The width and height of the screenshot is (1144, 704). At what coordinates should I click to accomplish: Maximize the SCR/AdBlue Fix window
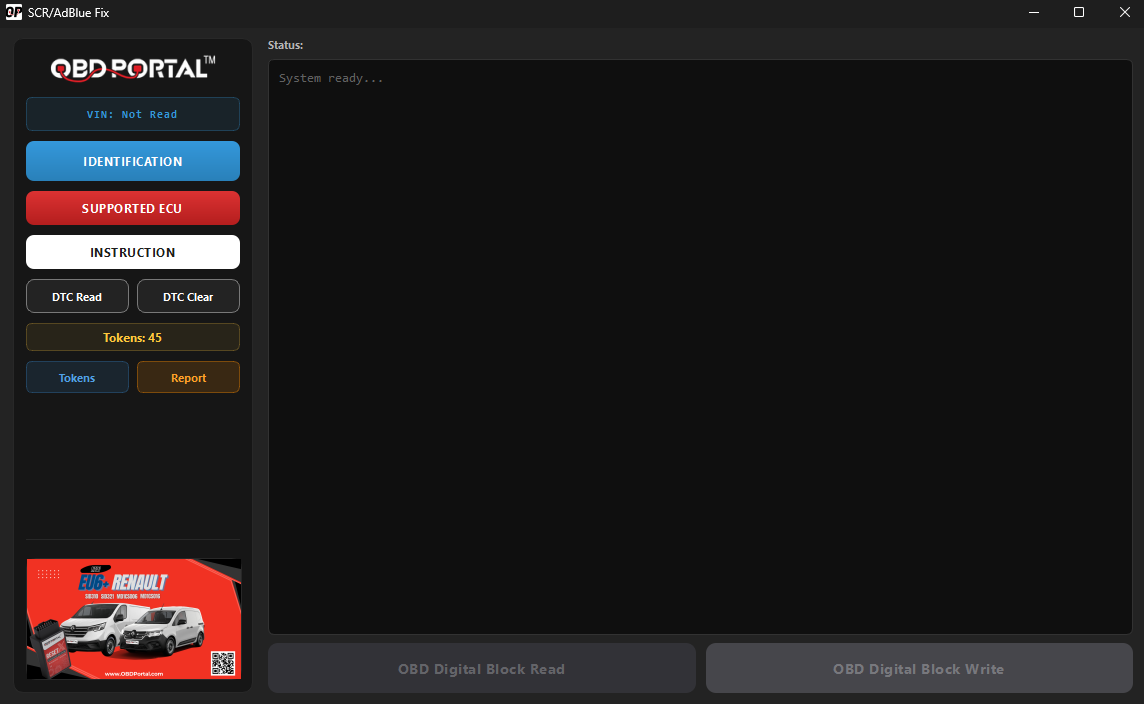click(1079, 12)
